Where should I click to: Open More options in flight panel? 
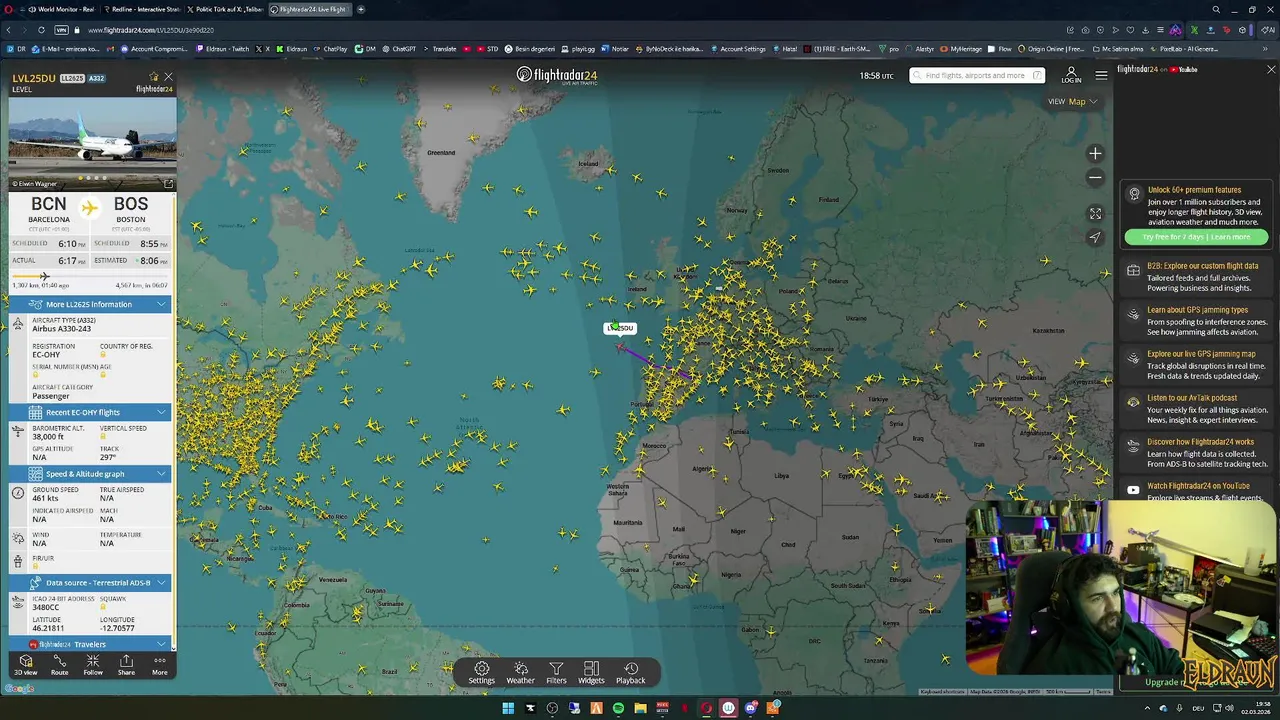[159, 666]
